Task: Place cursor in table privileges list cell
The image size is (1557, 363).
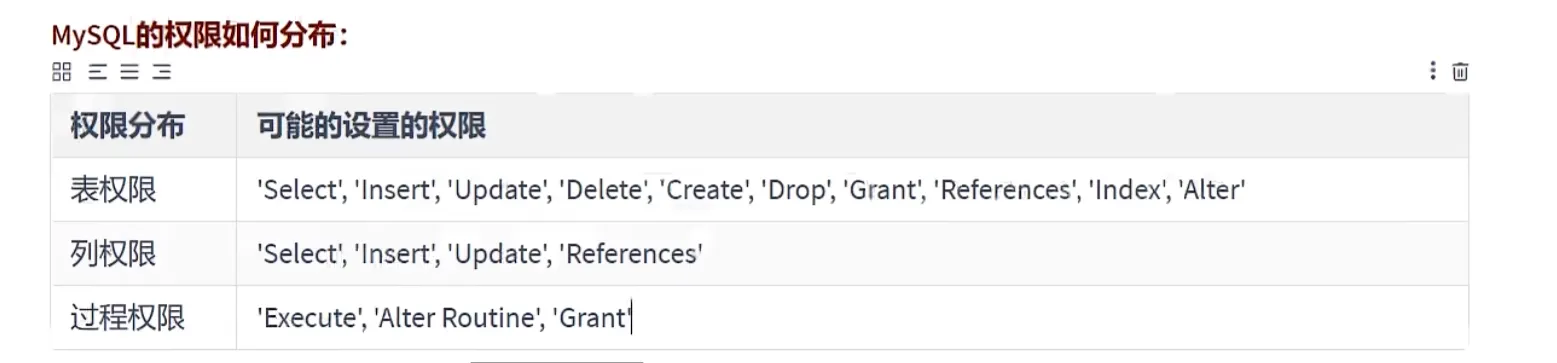Action: (852, 190)
